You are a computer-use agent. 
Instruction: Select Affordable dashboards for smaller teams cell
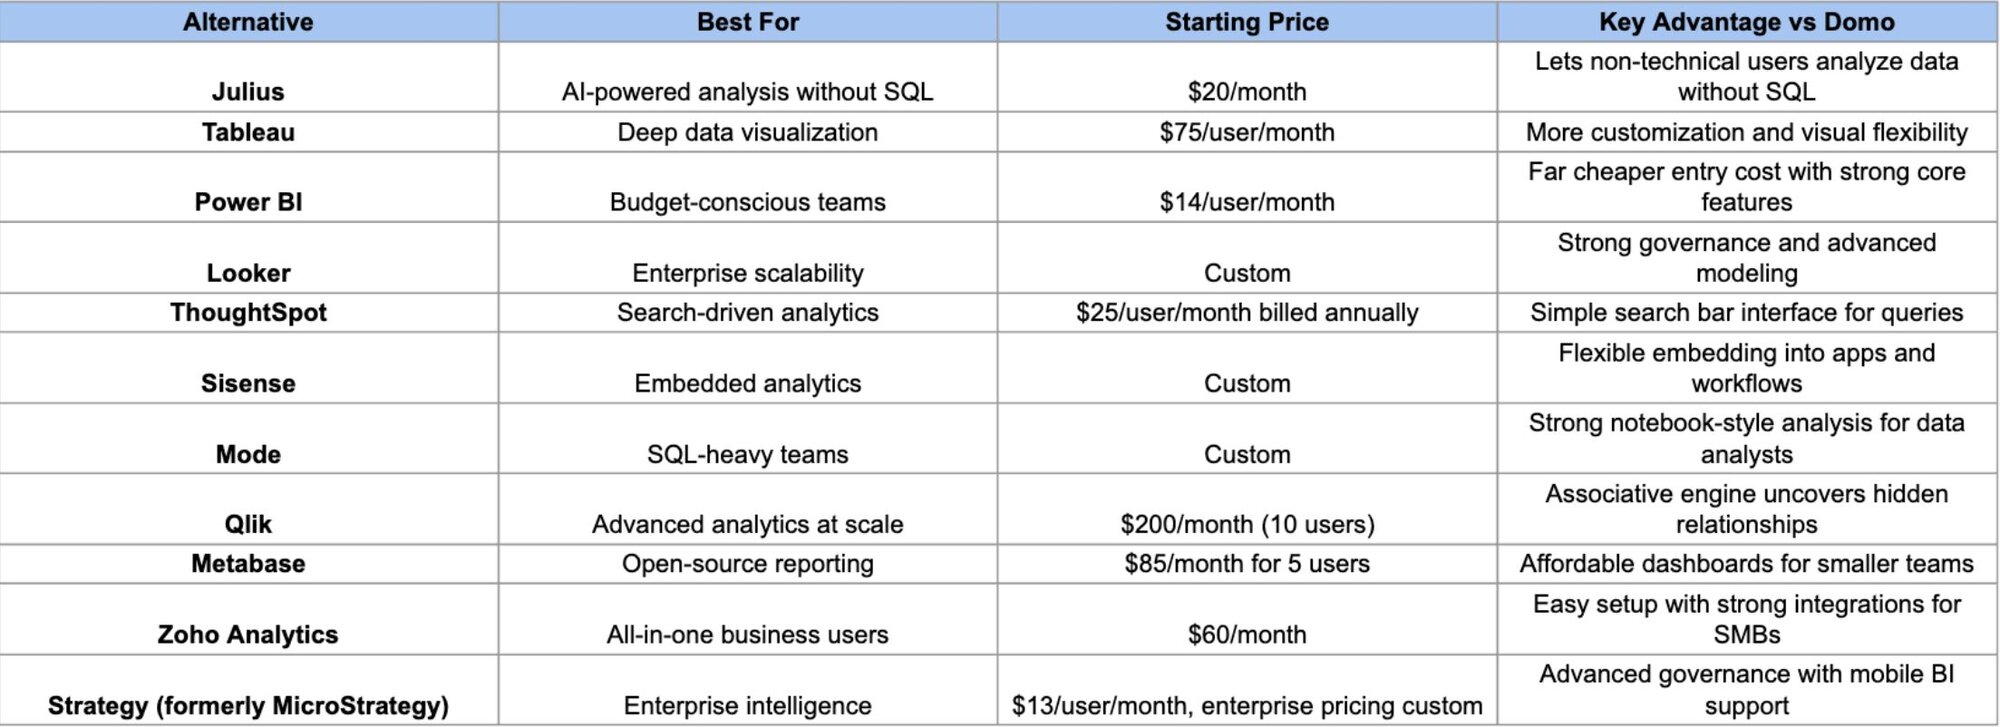[x=1747, y=564]
